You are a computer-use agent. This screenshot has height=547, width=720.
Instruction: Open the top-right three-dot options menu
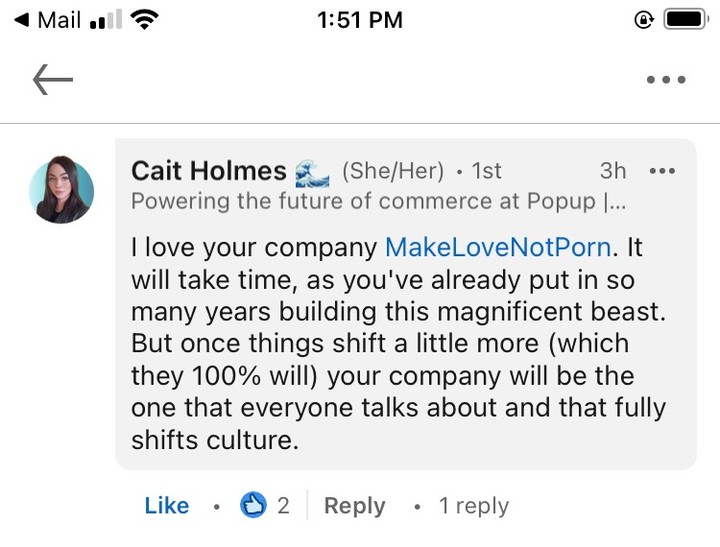(665, 80)
